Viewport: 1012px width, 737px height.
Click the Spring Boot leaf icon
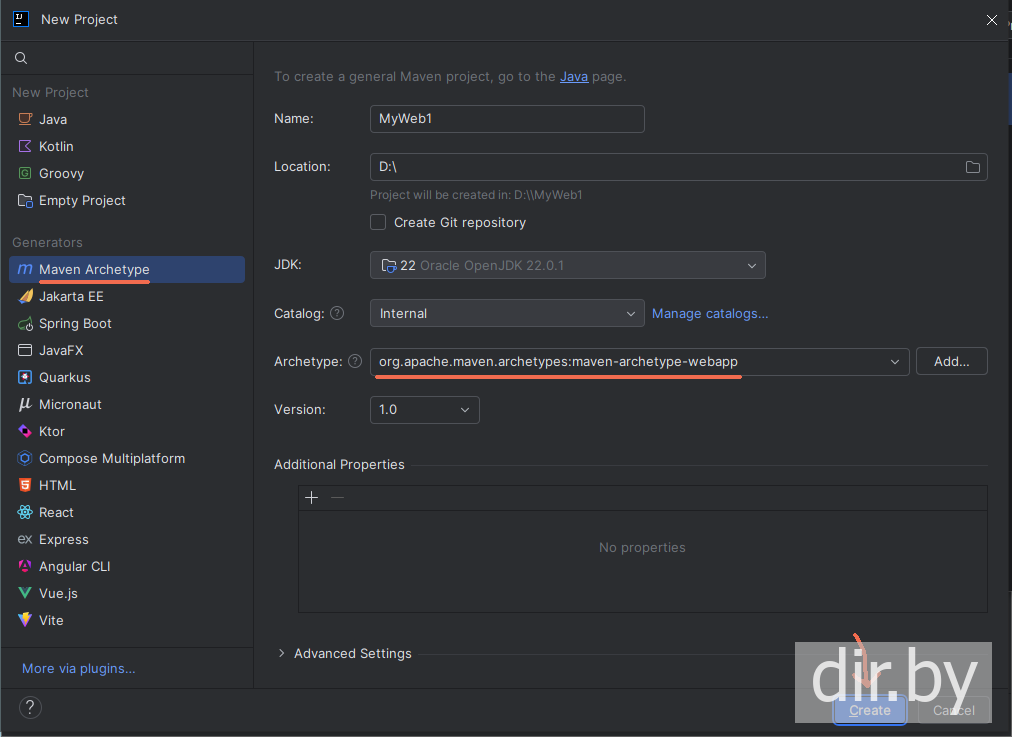pyautogui.click(x=25, y=323)
